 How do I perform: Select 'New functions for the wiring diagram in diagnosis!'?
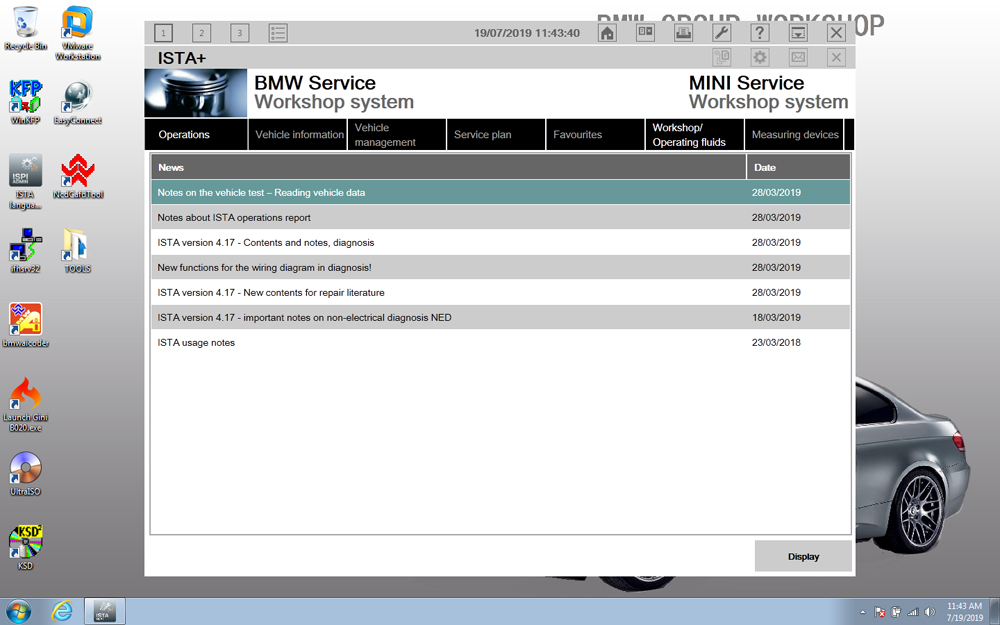pos(501,267)
